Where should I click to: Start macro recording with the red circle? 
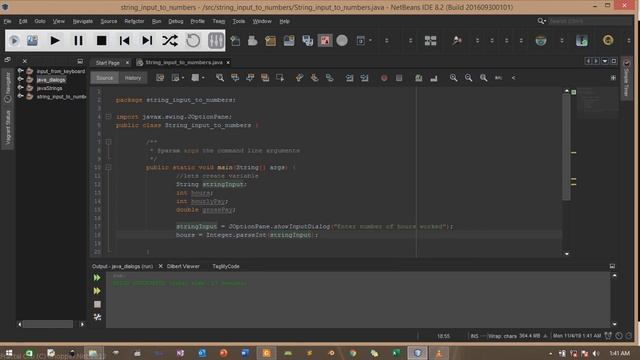[x=384, y=78]
